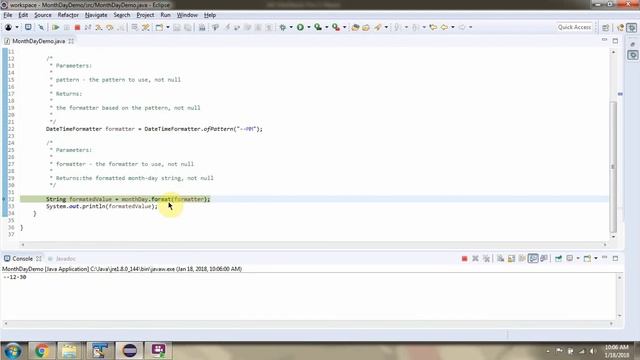
Task: Click the Debug bug icon in toolbar
Action: tap(282, 27)
